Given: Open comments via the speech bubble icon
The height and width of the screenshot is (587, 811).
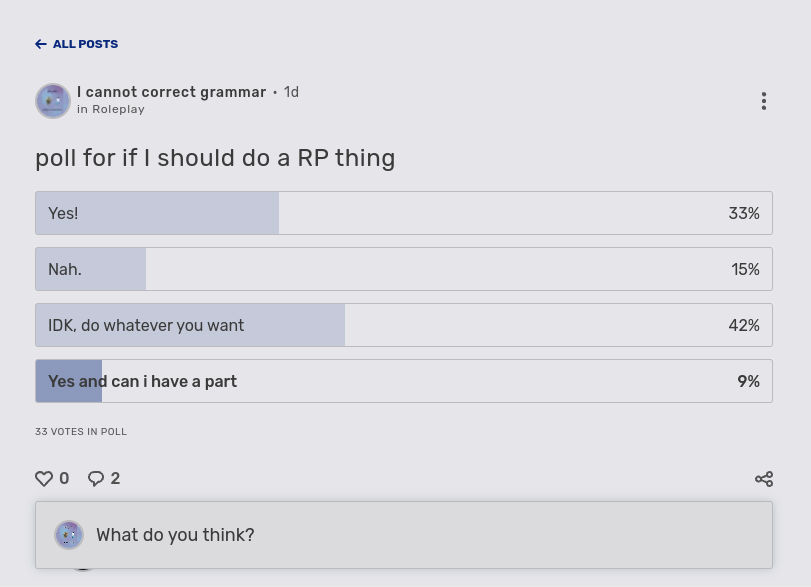Looking at the screenshot, I should pos(96,479).
